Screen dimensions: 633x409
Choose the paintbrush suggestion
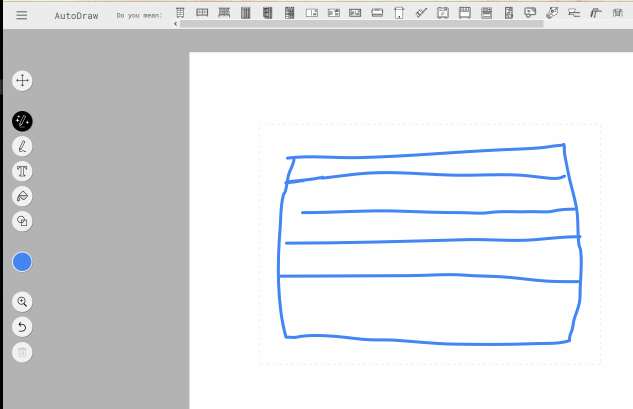421,13
